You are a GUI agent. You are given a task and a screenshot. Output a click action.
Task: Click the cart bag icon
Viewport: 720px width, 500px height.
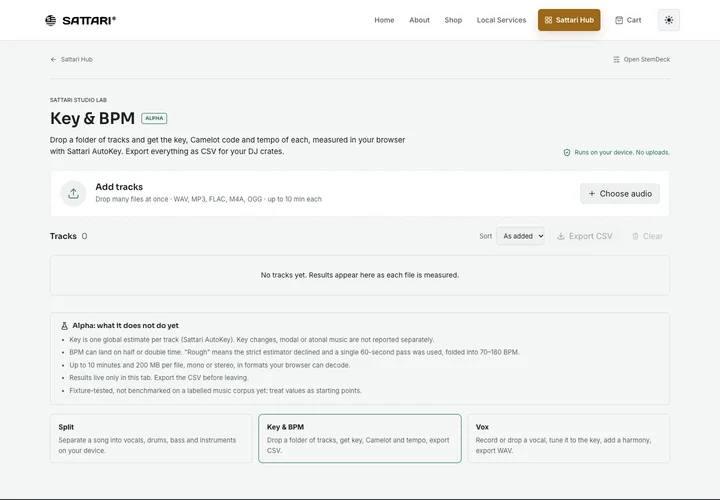[x=619, y=20]
